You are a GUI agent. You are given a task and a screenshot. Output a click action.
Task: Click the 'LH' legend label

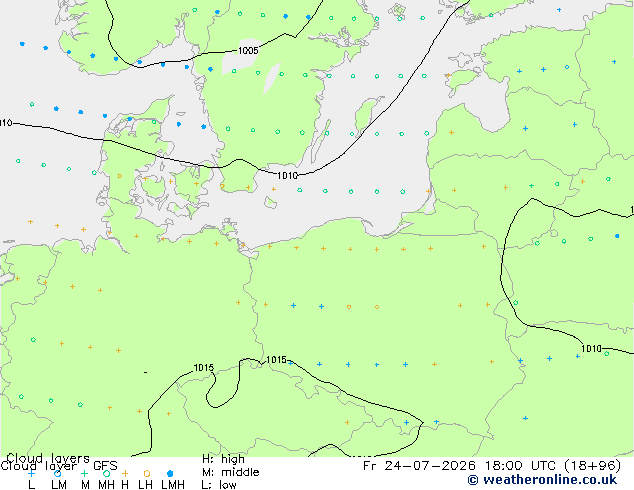pyautogui.click(x=145, y=485)
